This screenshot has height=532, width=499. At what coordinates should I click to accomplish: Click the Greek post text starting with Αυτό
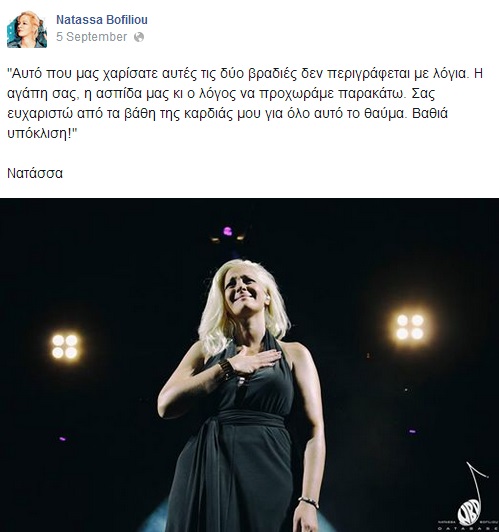pos(245,103)
